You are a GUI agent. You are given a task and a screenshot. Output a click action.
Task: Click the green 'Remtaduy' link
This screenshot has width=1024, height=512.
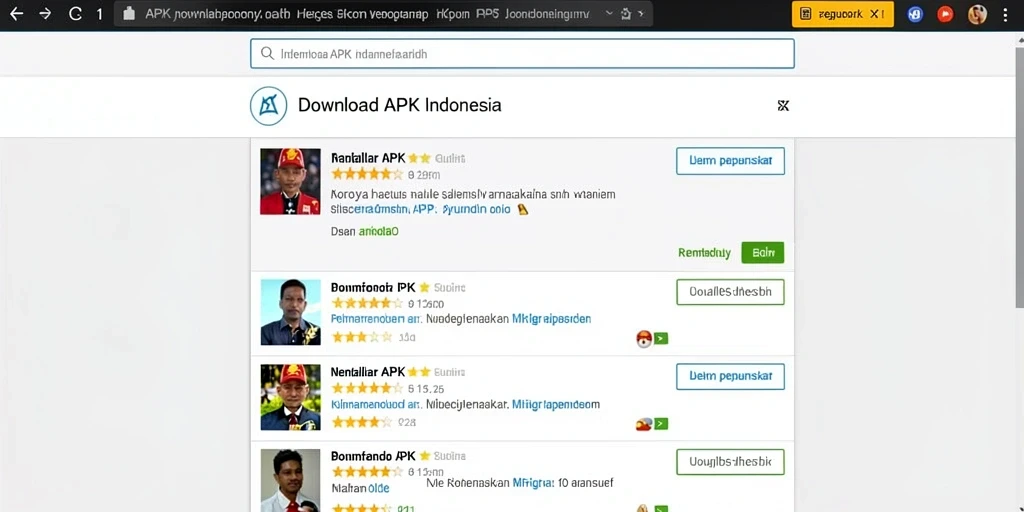pyautogui.click(x=704, y=253)
